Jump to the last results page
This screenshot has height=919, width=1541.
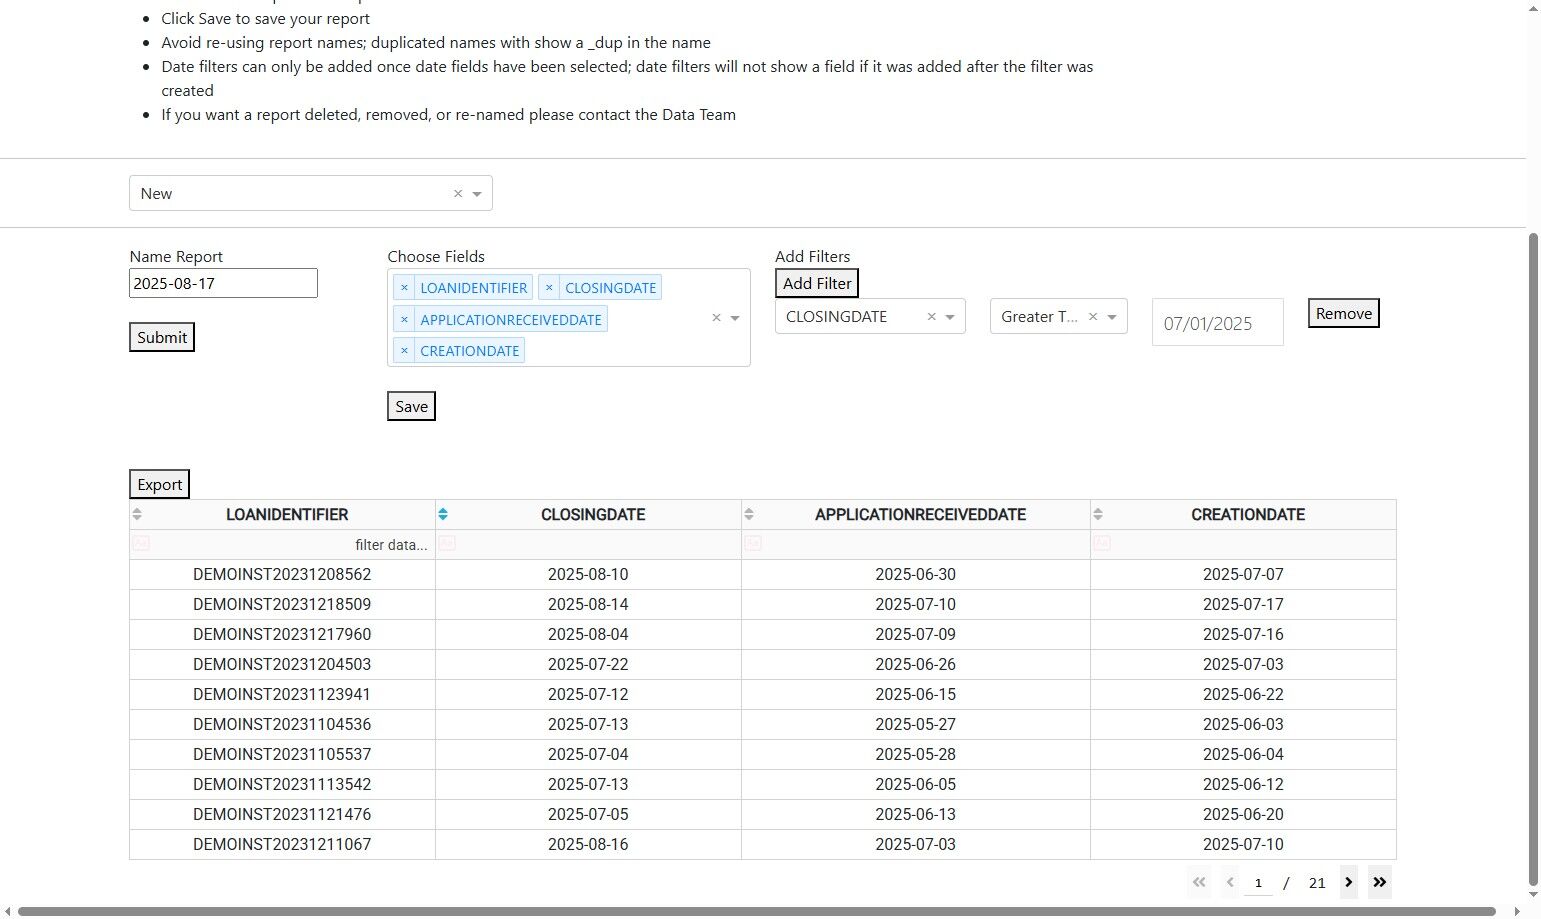tap(1380, 882)
